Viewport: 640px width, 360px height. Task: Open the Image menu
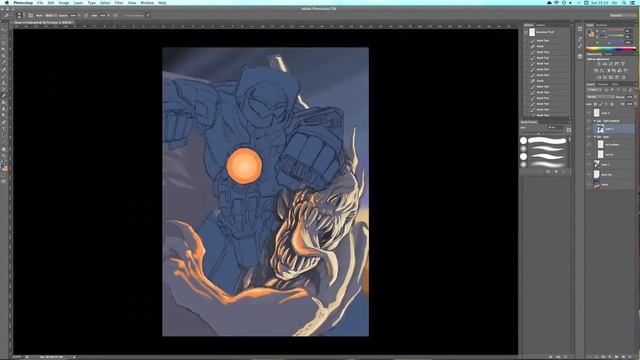pyautogui.click(x=64, y=2)
